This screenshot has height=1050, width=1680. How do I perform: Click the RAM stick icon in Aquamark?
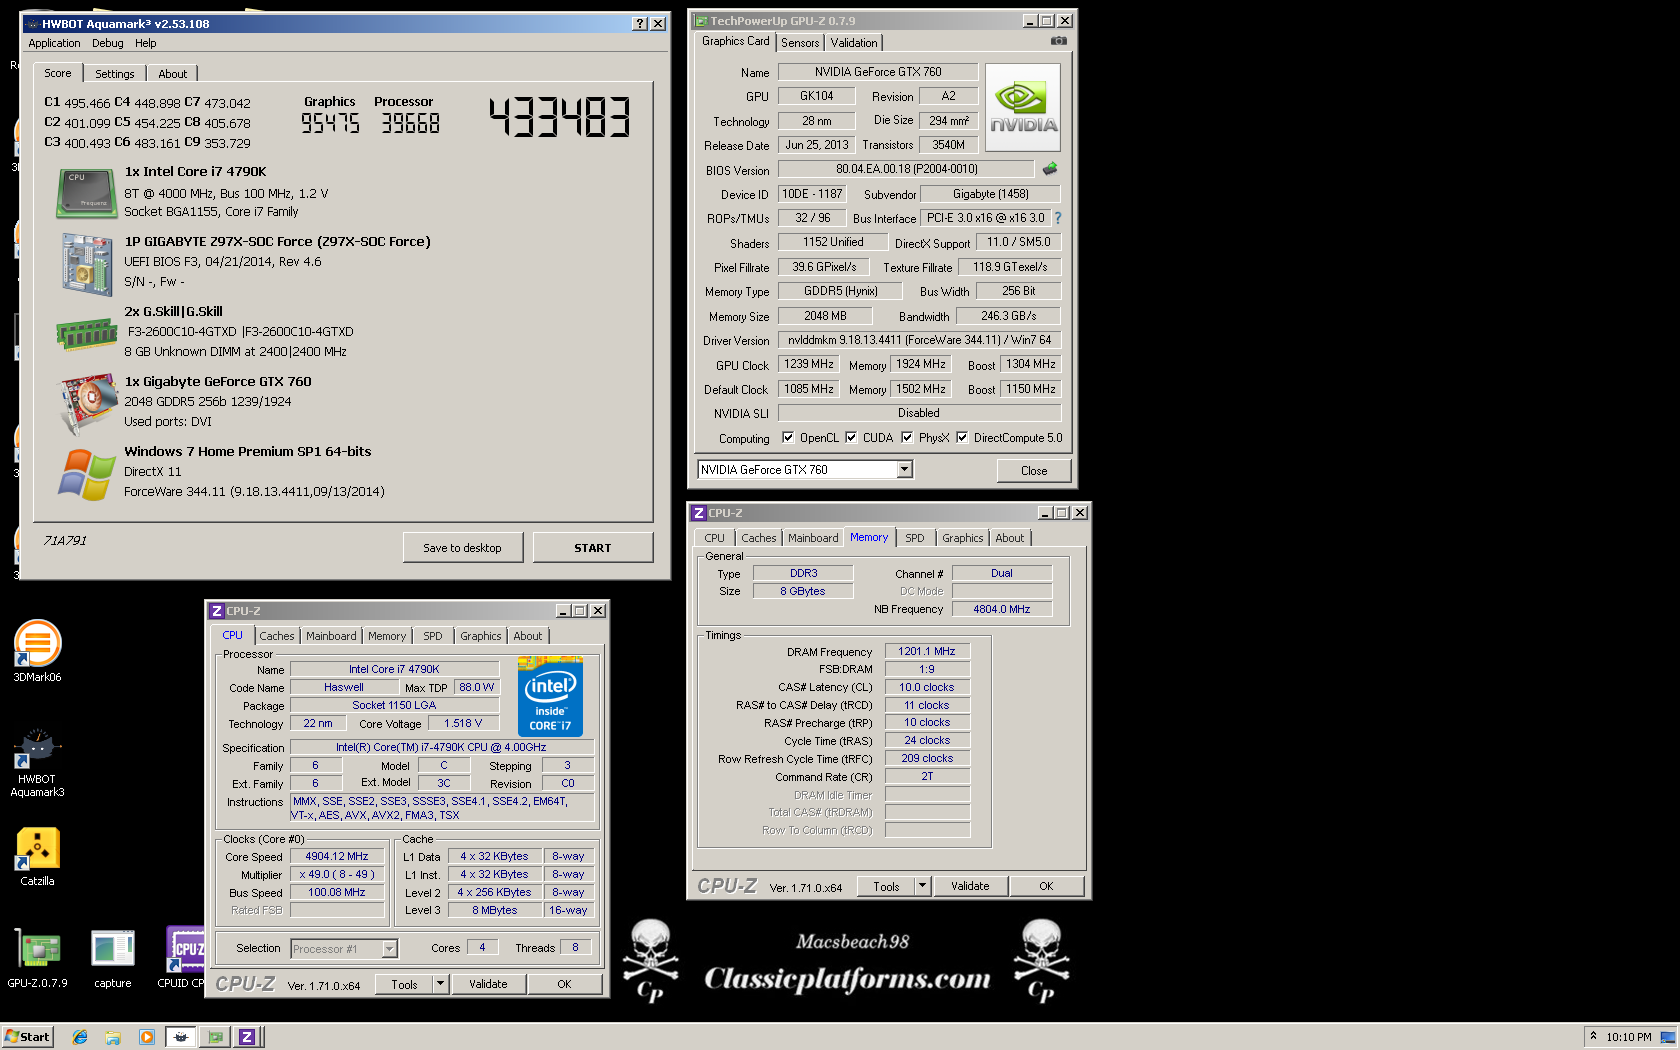point(86,334)
